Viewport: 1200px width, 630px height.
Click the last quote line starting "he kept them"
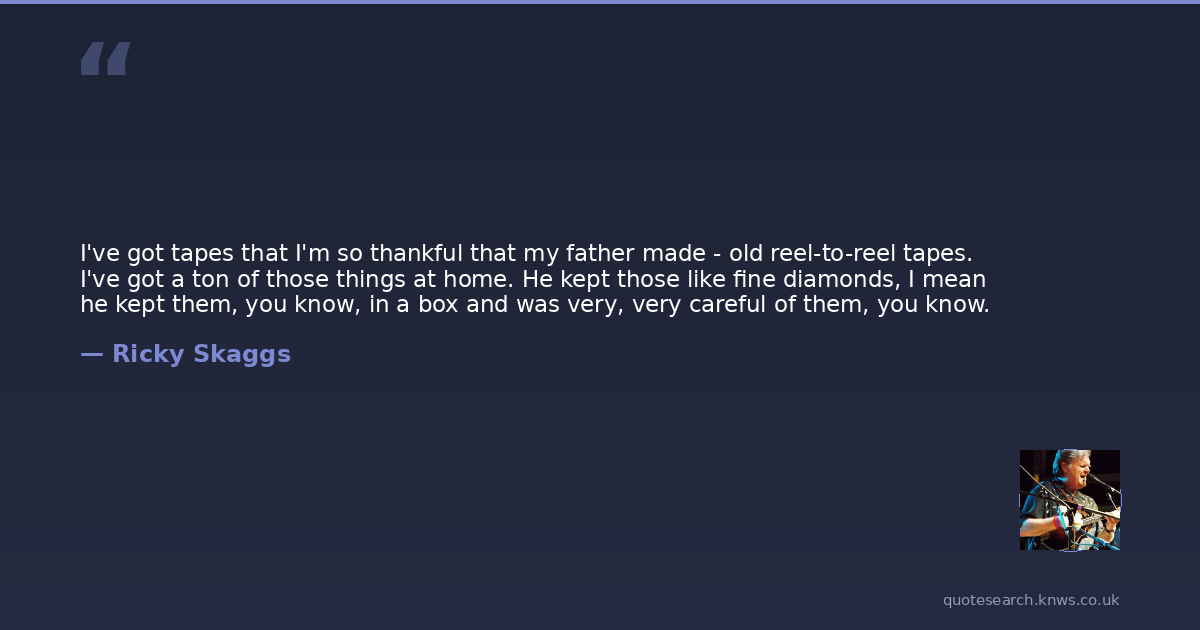pos(535,304)
